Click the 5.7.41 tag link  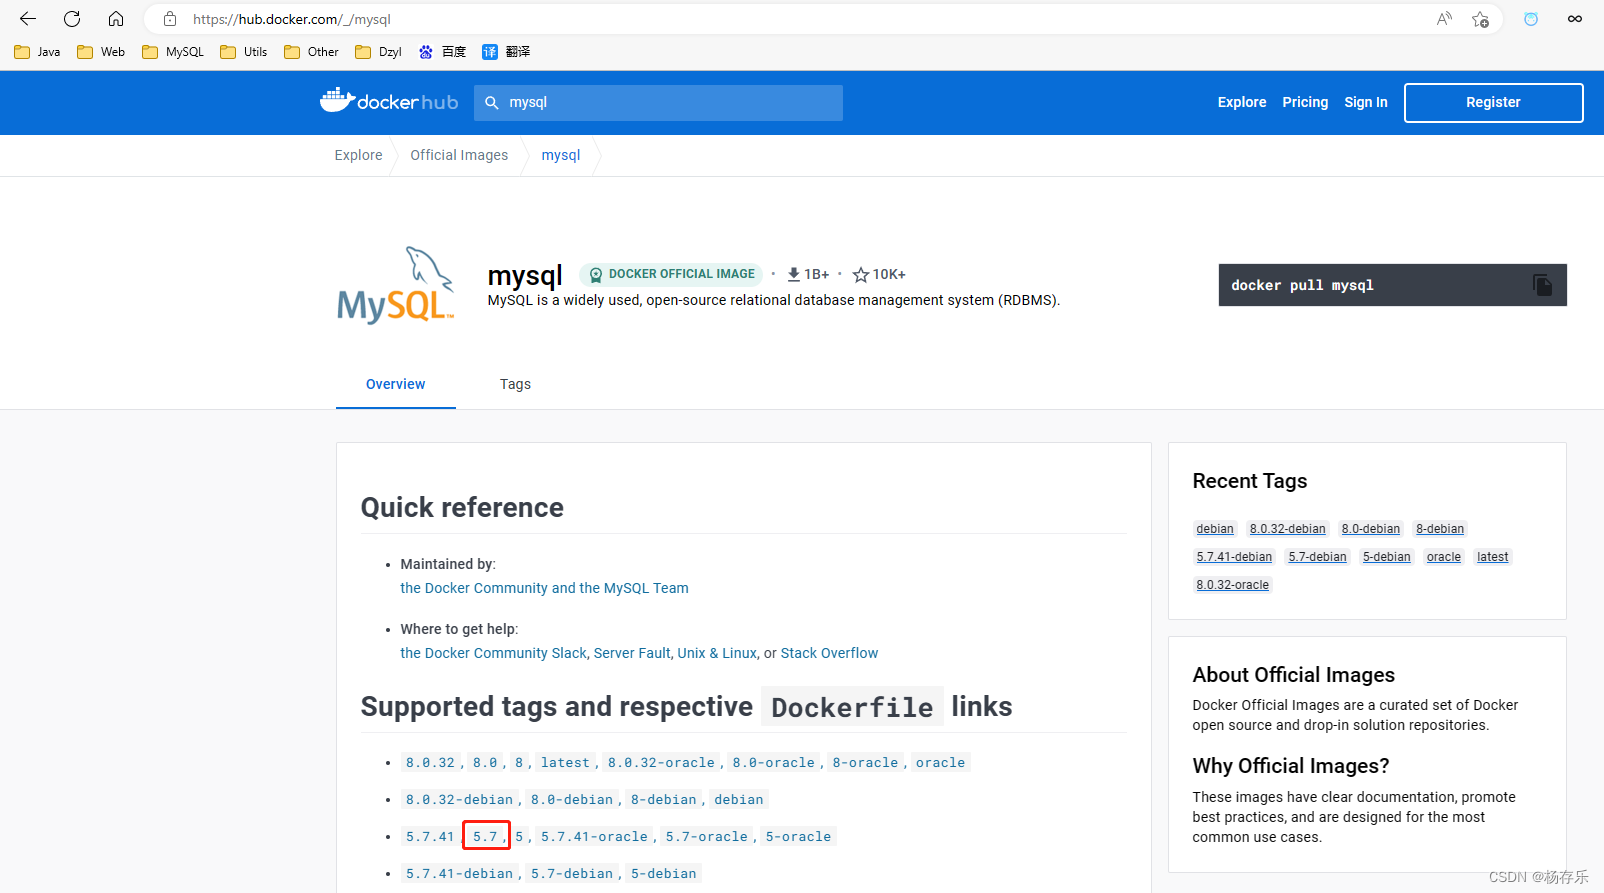(x=430, y=836)
